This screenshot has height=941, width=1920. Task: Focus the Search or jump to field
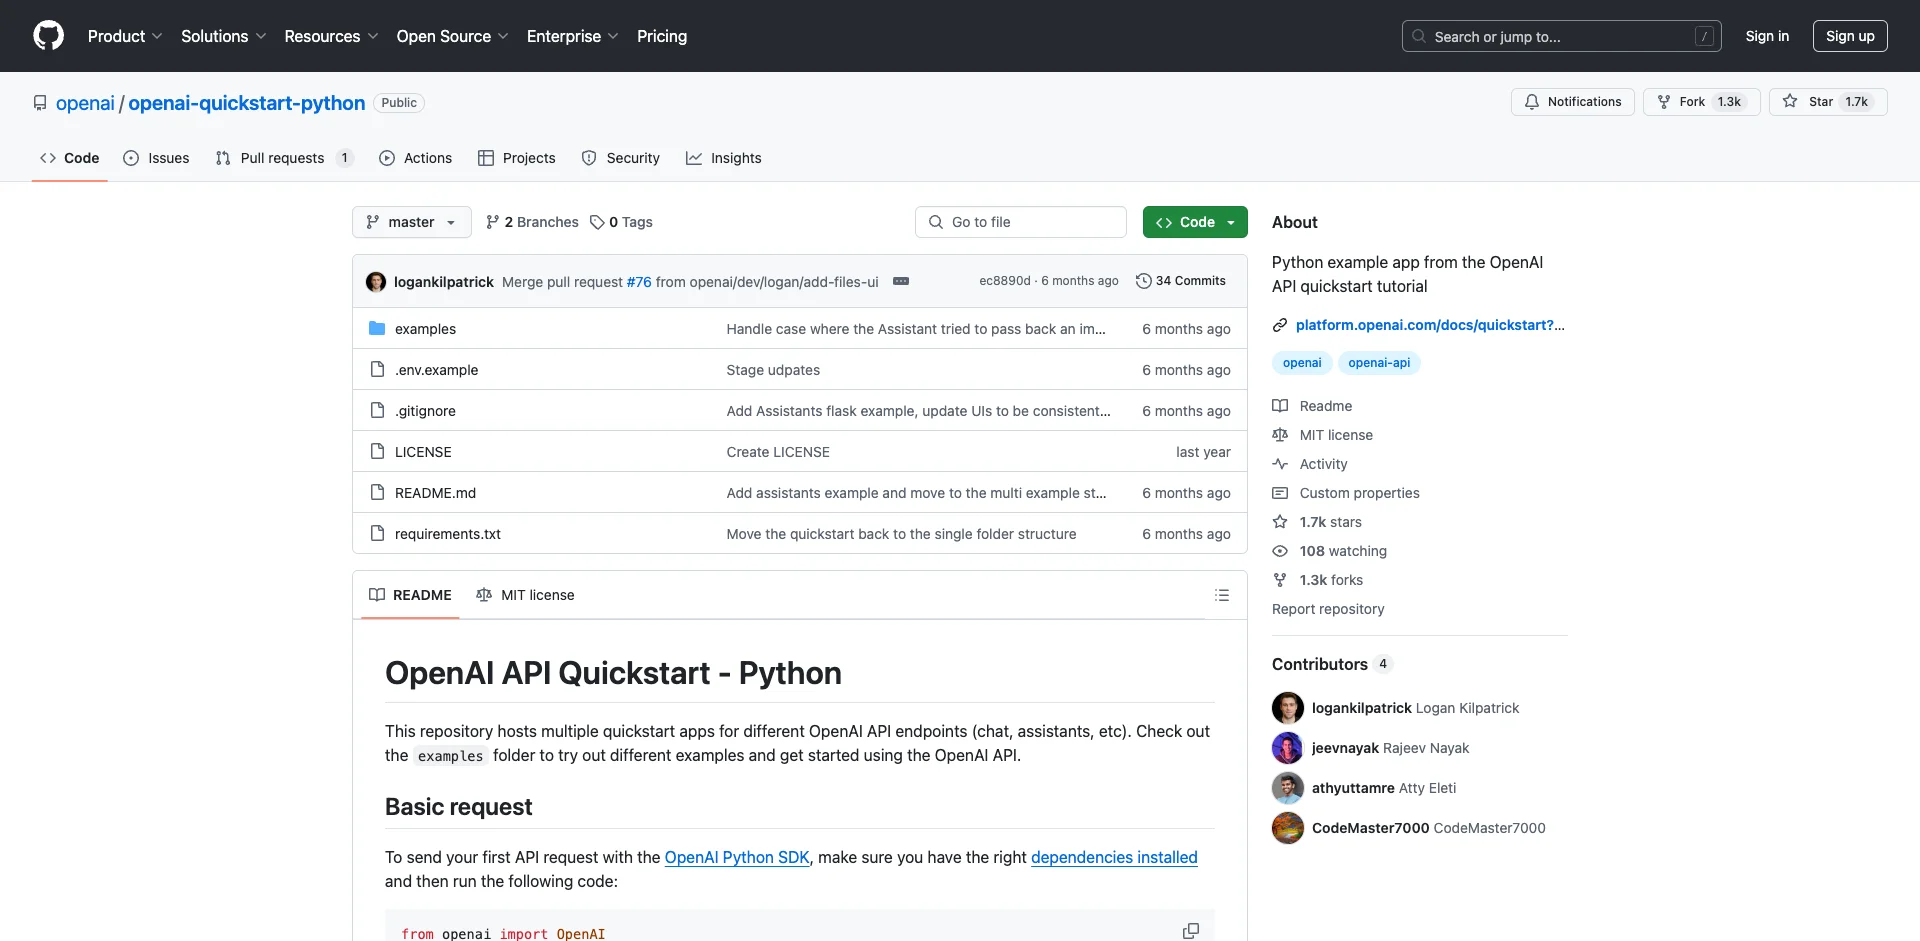[1562, 36]
